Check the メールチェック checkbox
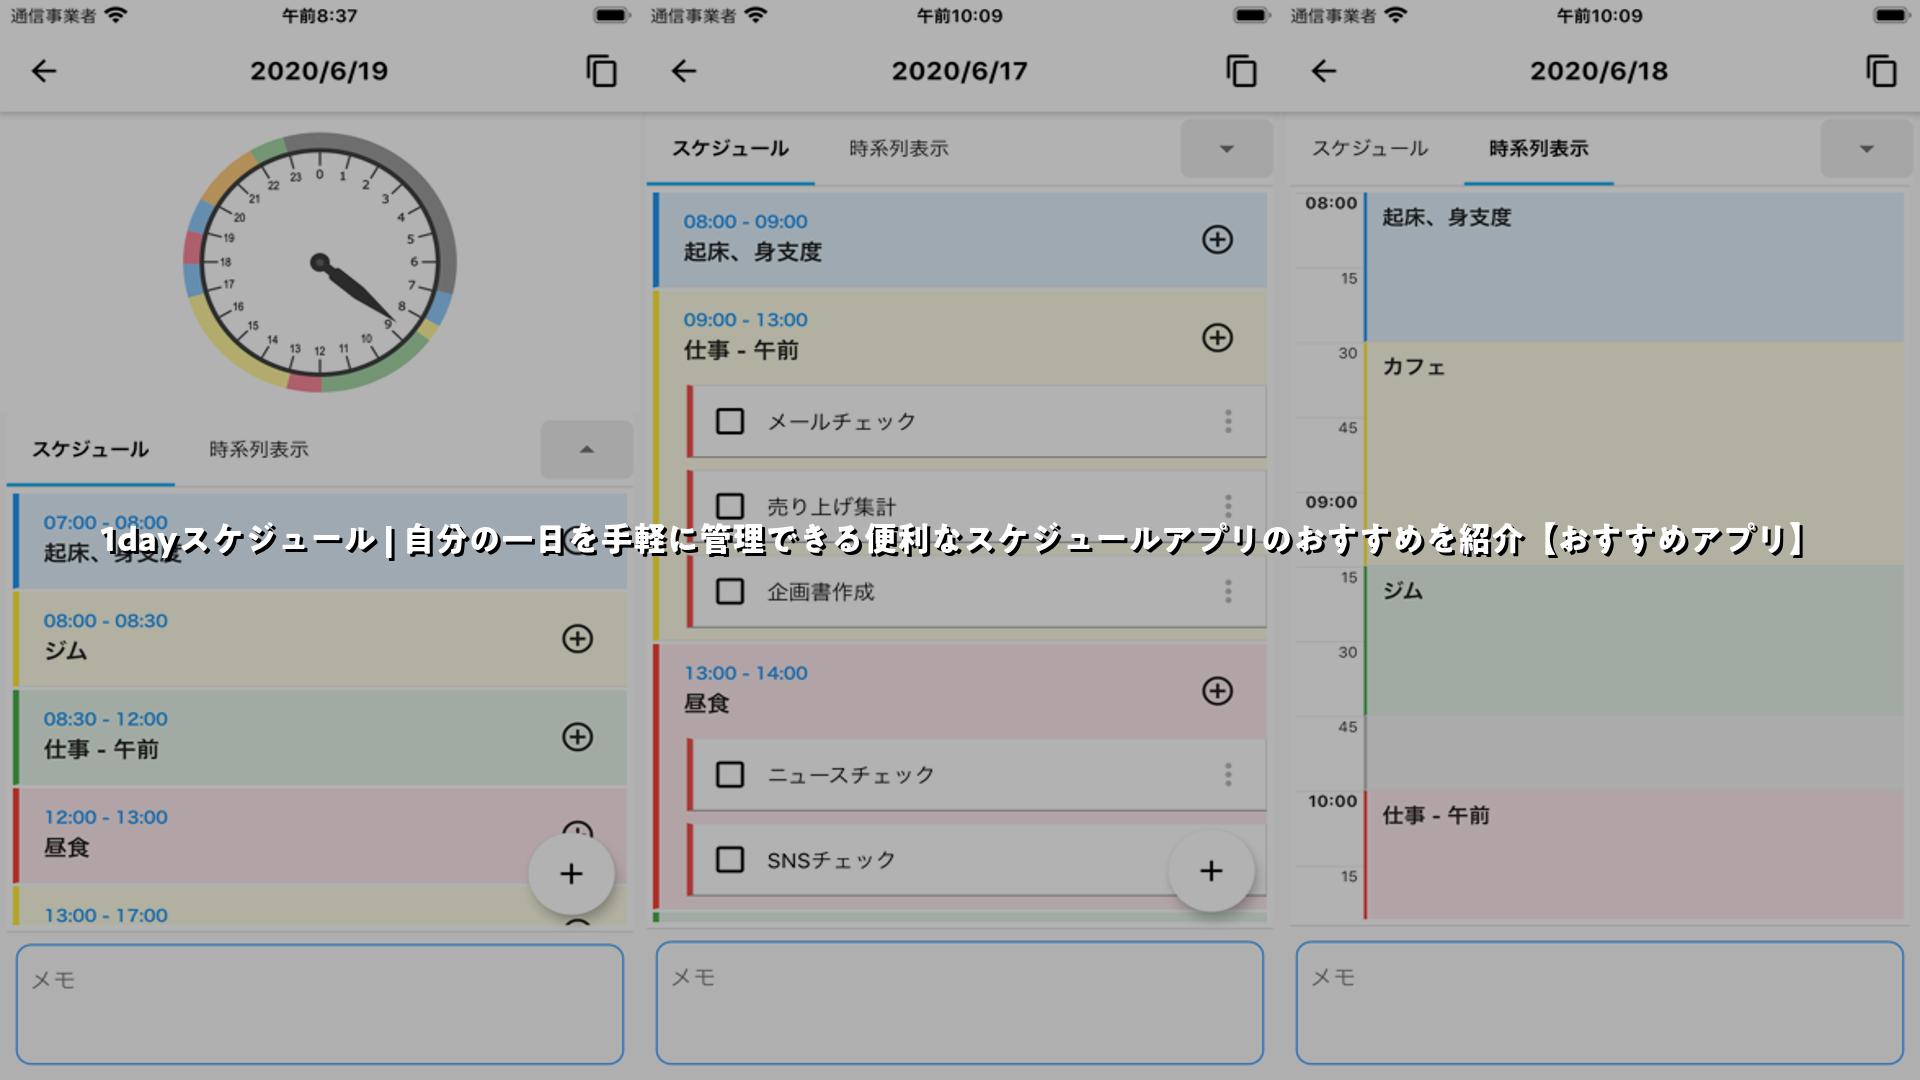 pos(730,421)
